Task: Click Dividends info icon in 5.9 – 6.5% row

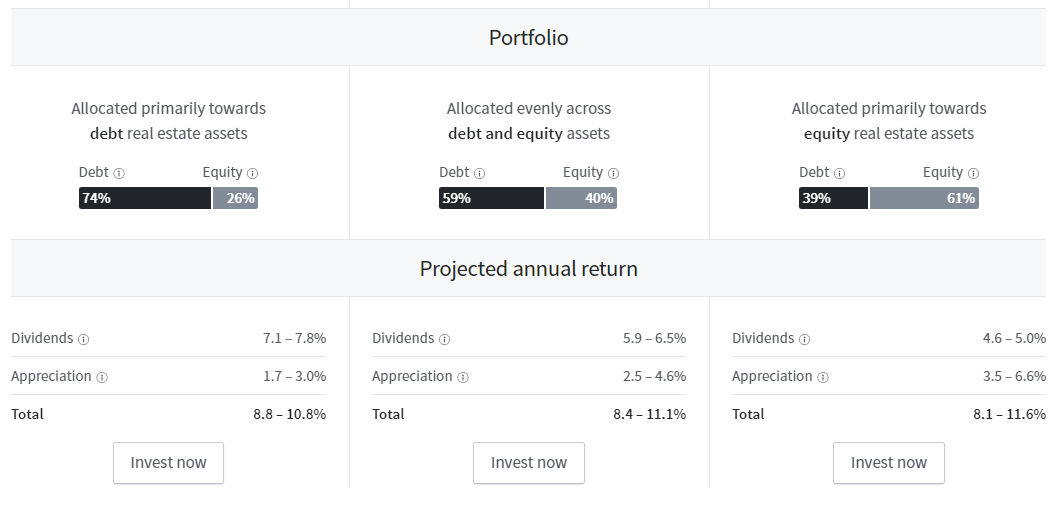Action: [x=445, y=339]
